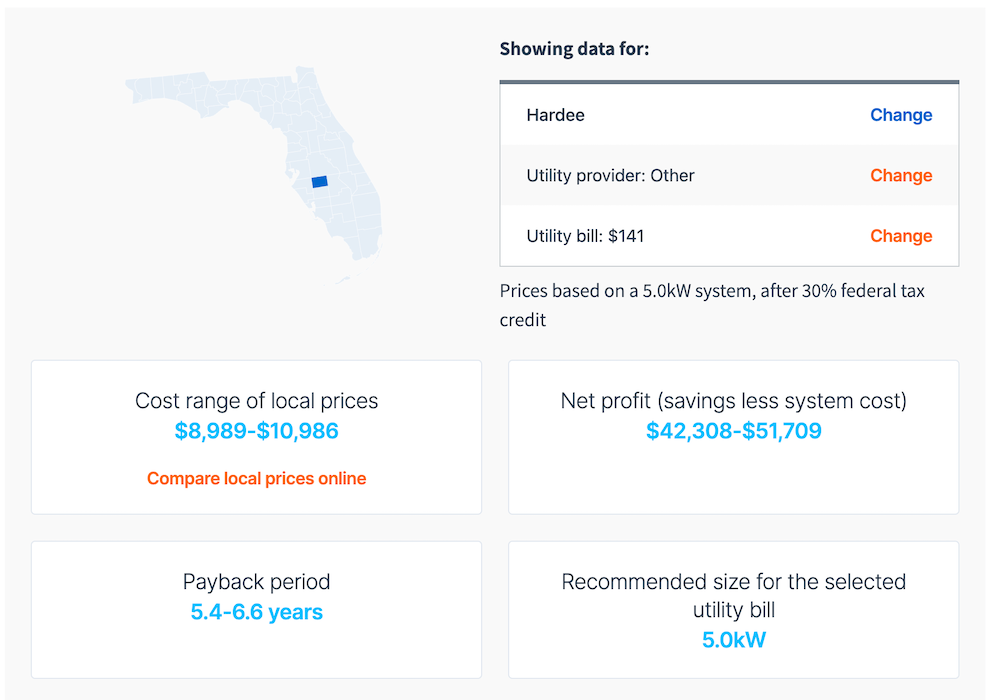Click the Cost range of local prices heading
1000x700 pixels.
coord(256,401)
